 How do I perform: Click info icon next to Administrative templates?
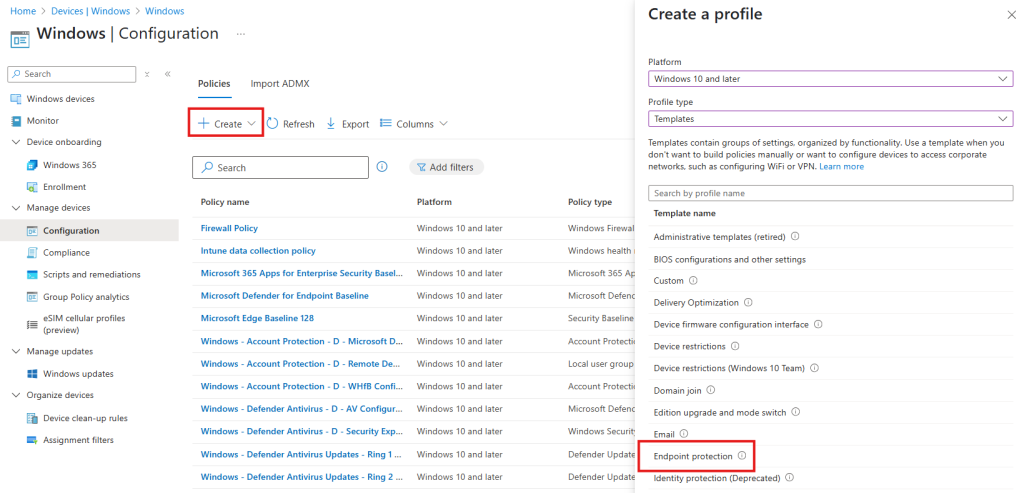click(795, 236)
